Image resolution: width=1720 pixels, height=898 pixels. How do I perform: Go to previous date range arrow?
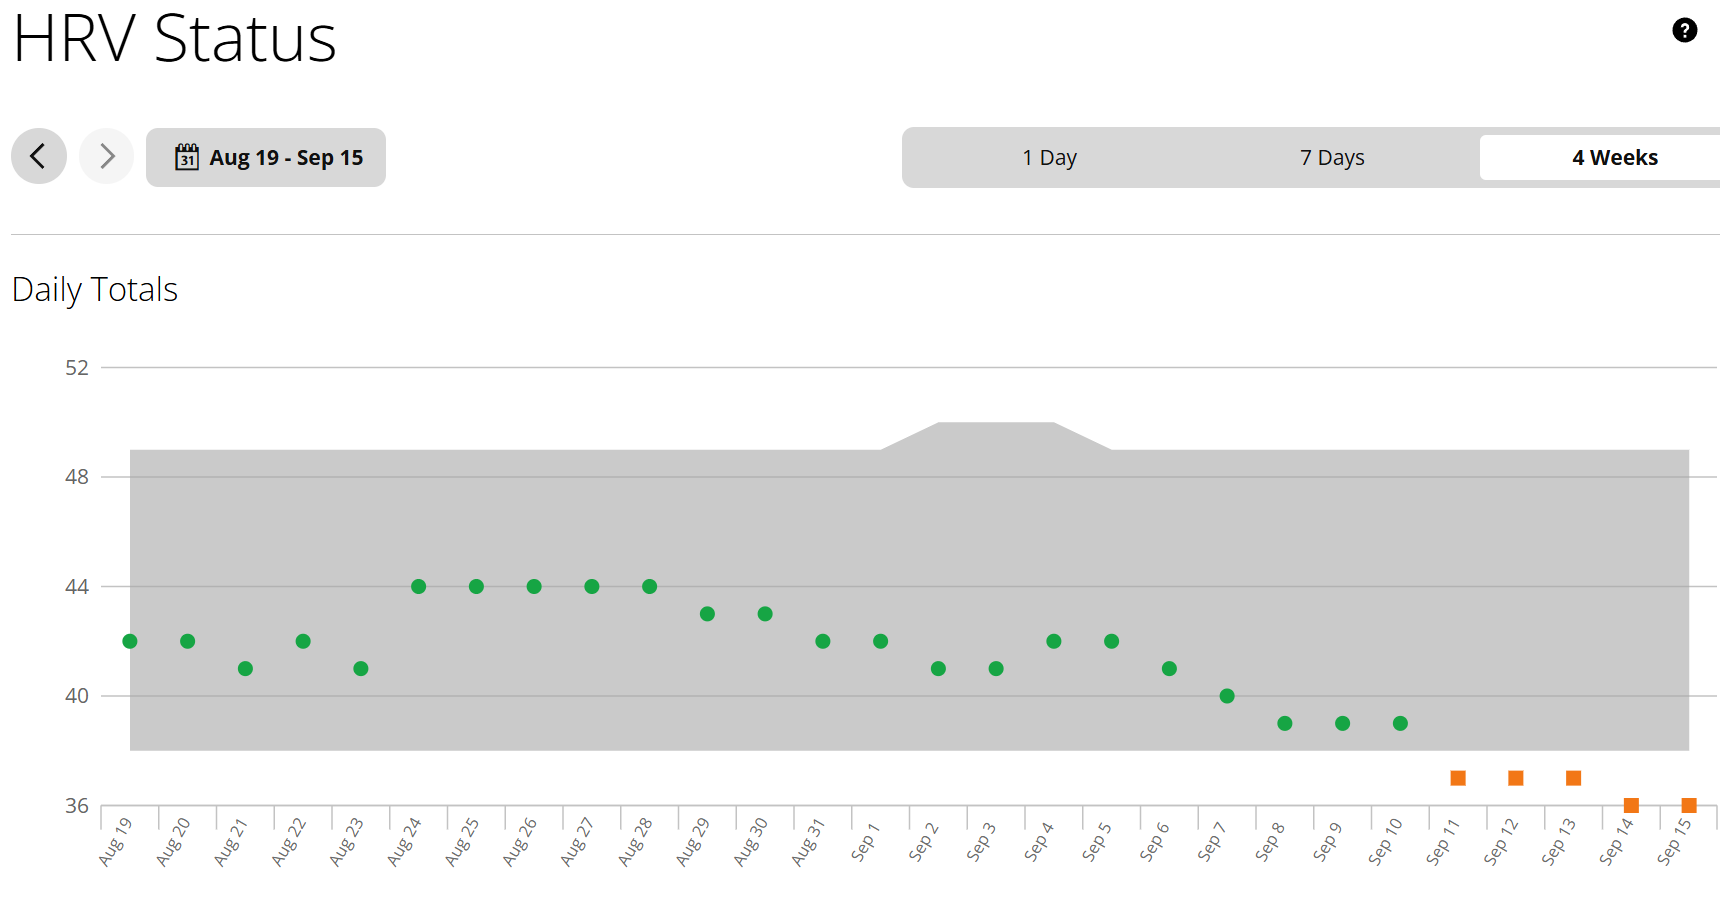click(x=39, y=156)
